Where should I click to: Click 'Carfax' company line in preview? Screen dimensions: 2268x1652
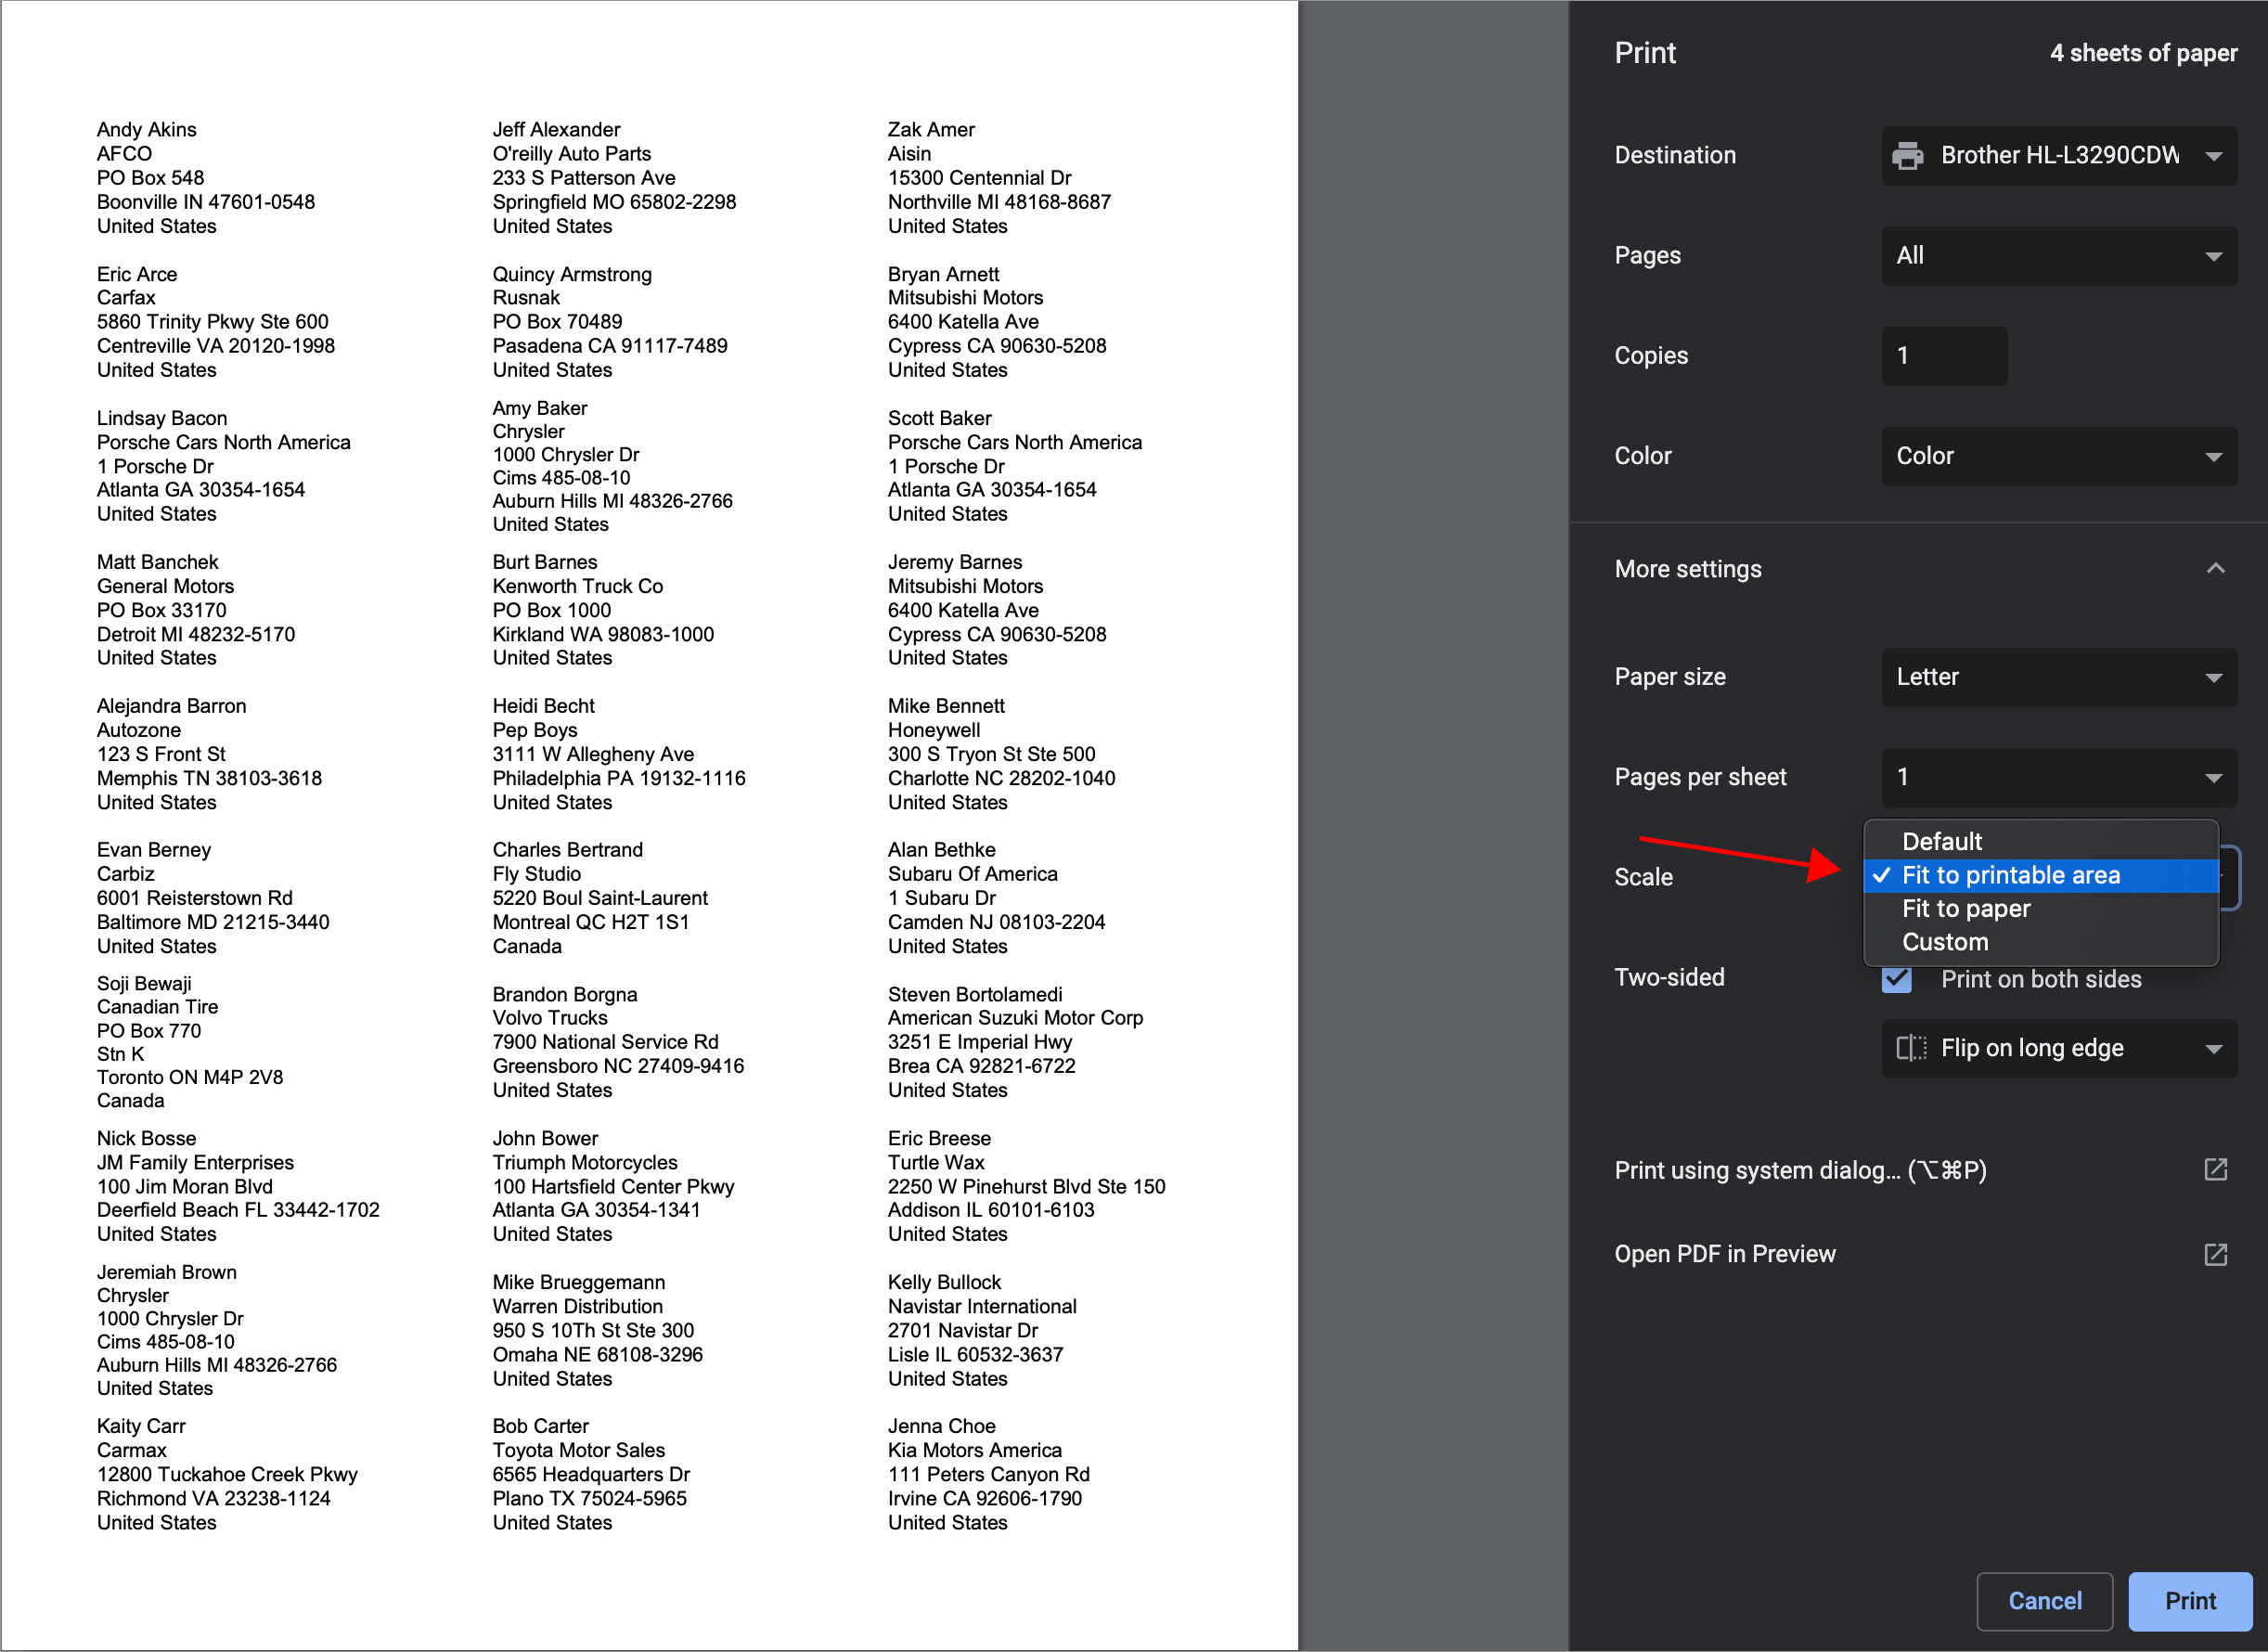coord(126,297)
